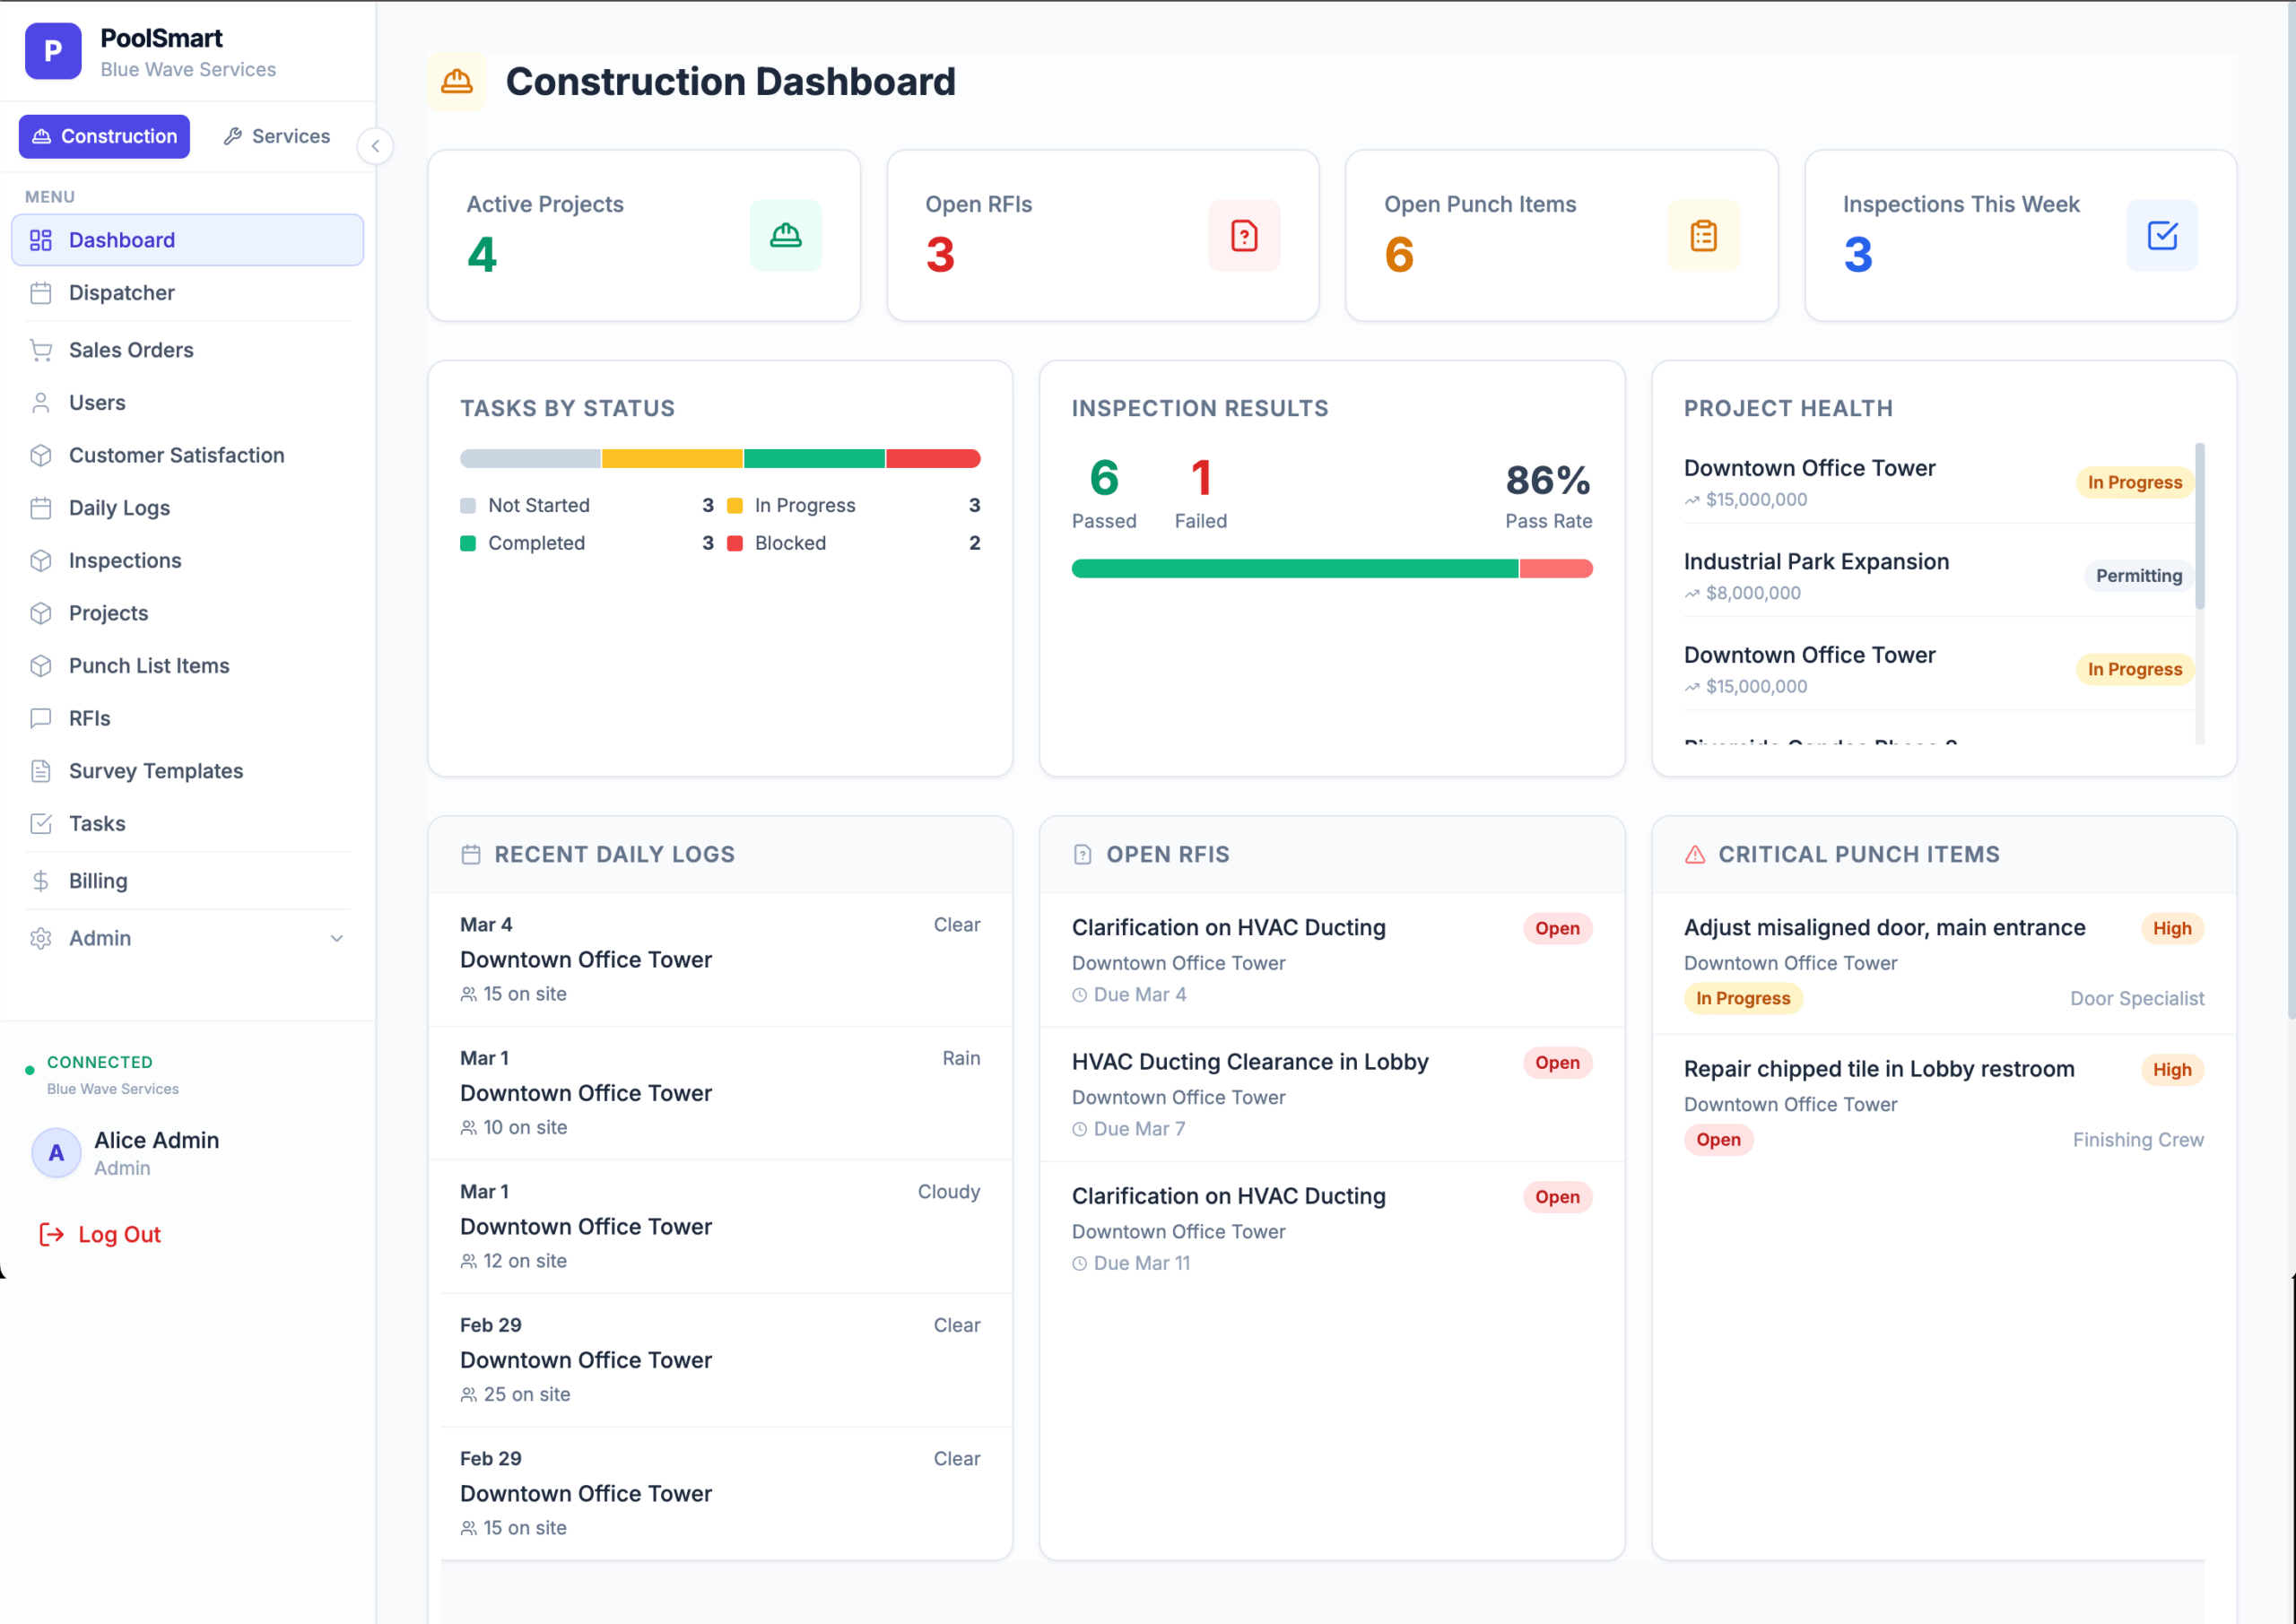This screenshot has width=2296, height=1624.
Task: Select the Construction tab
Action: click(x=104, y=136)
